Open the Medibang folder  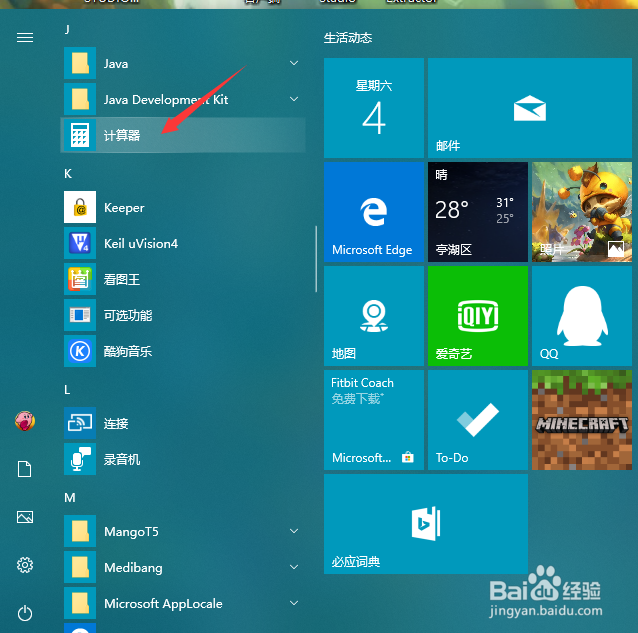point(183,567)
